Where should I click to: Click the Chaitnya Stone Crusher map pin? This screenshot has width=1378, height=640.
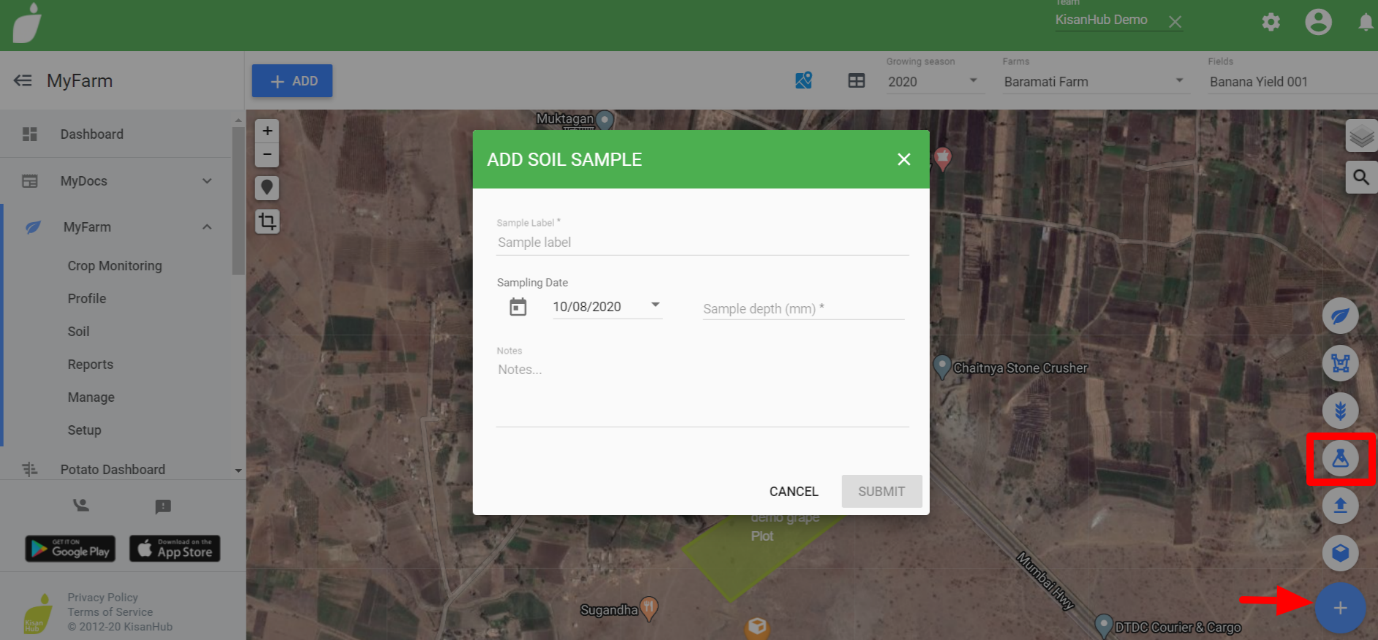(942, 367)
